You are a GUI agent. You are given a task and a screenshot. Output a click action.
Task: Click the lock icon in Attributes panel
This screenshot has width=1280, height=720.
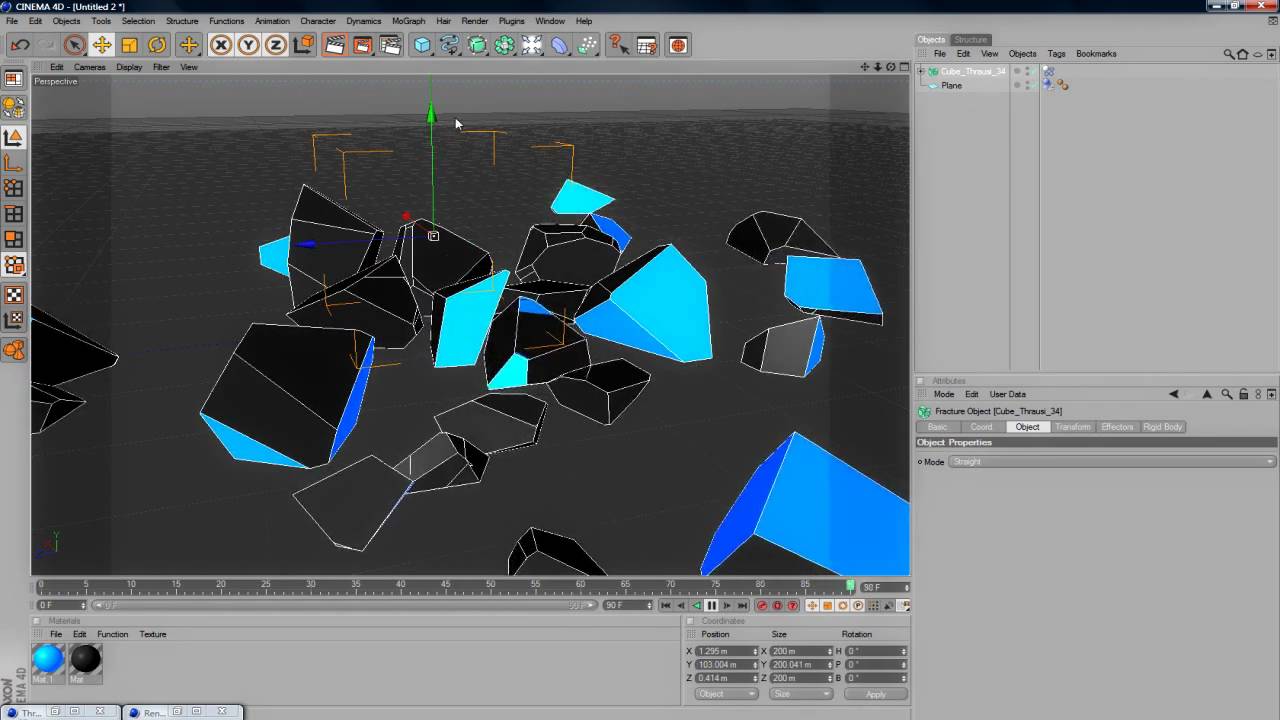coord(1243,394)
